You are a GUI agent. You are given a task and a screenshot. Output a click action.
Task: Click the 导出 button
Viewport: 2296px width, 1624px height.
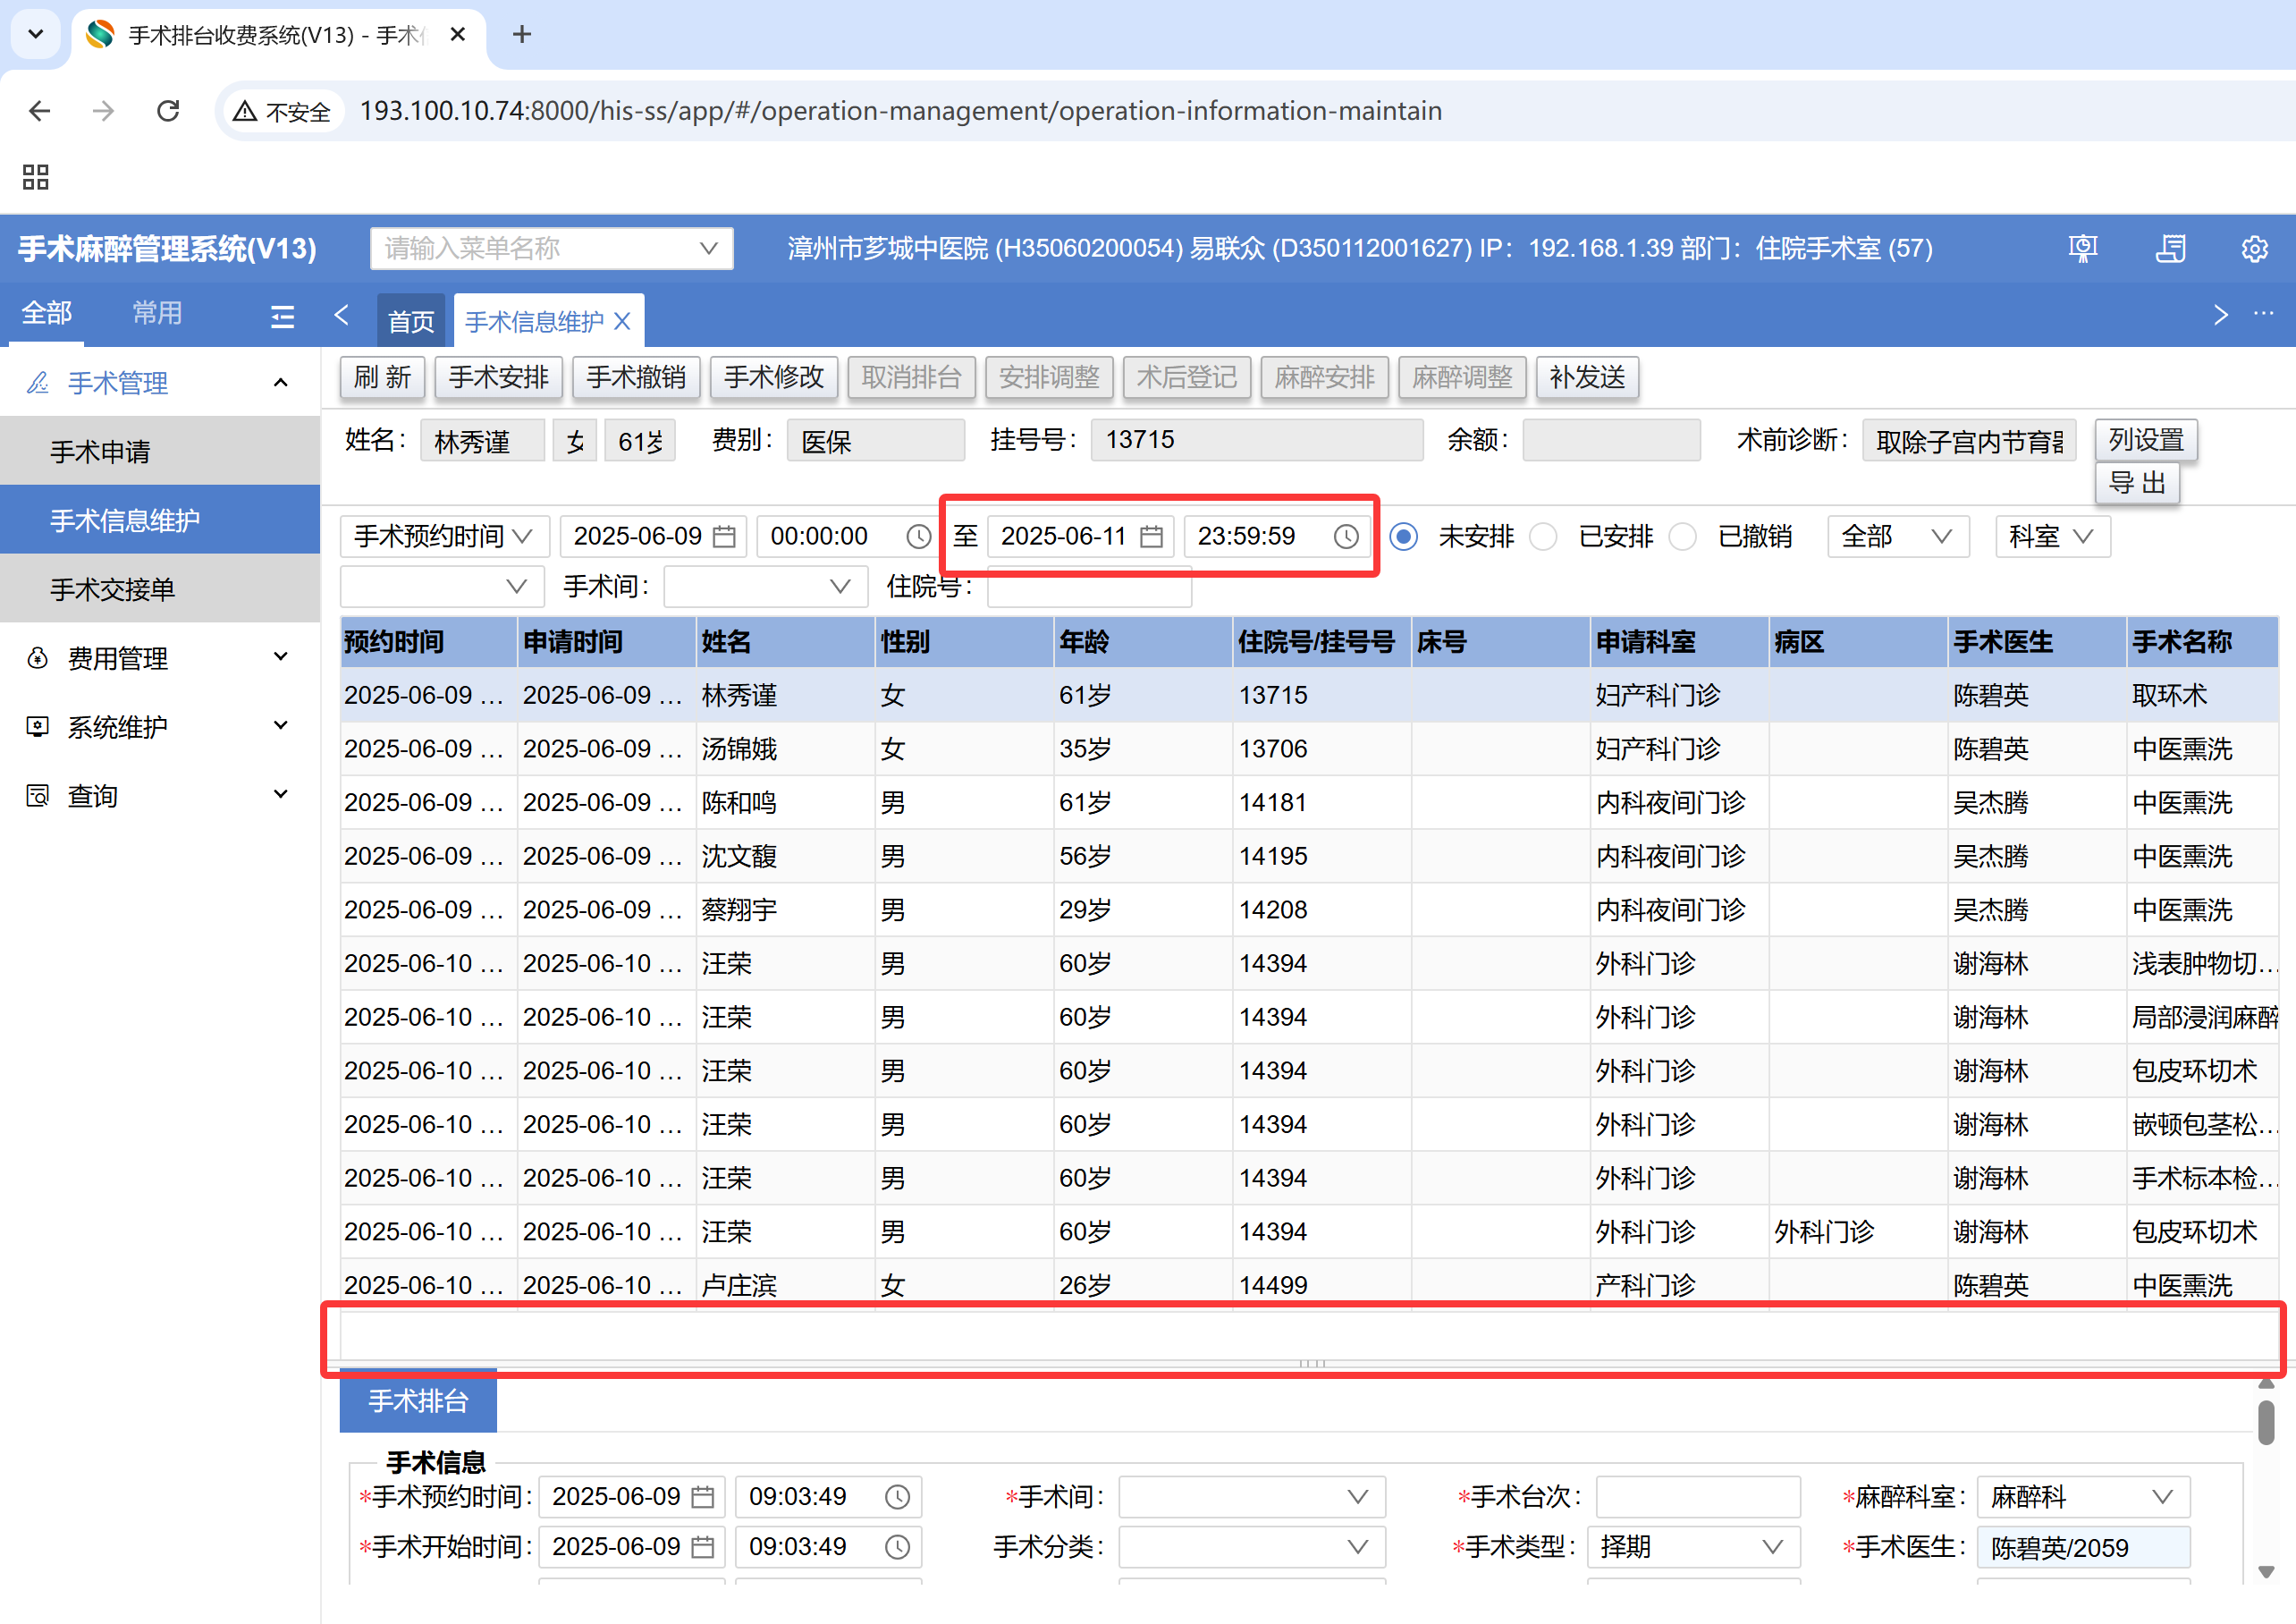coord(2136,483)
